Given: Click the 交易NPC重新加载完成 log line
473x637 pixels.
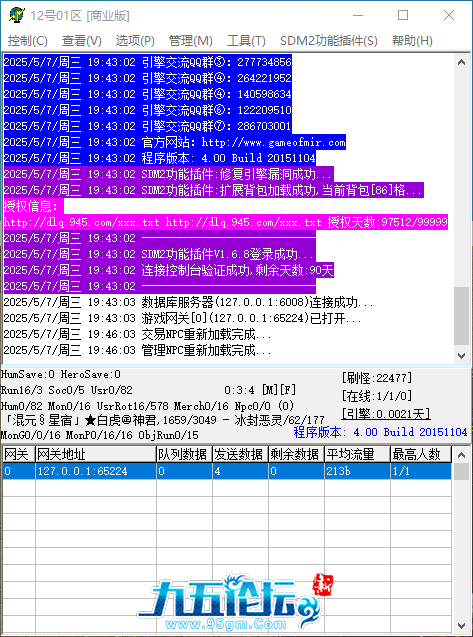Looking at the screenshot, I should coord(137,334).
